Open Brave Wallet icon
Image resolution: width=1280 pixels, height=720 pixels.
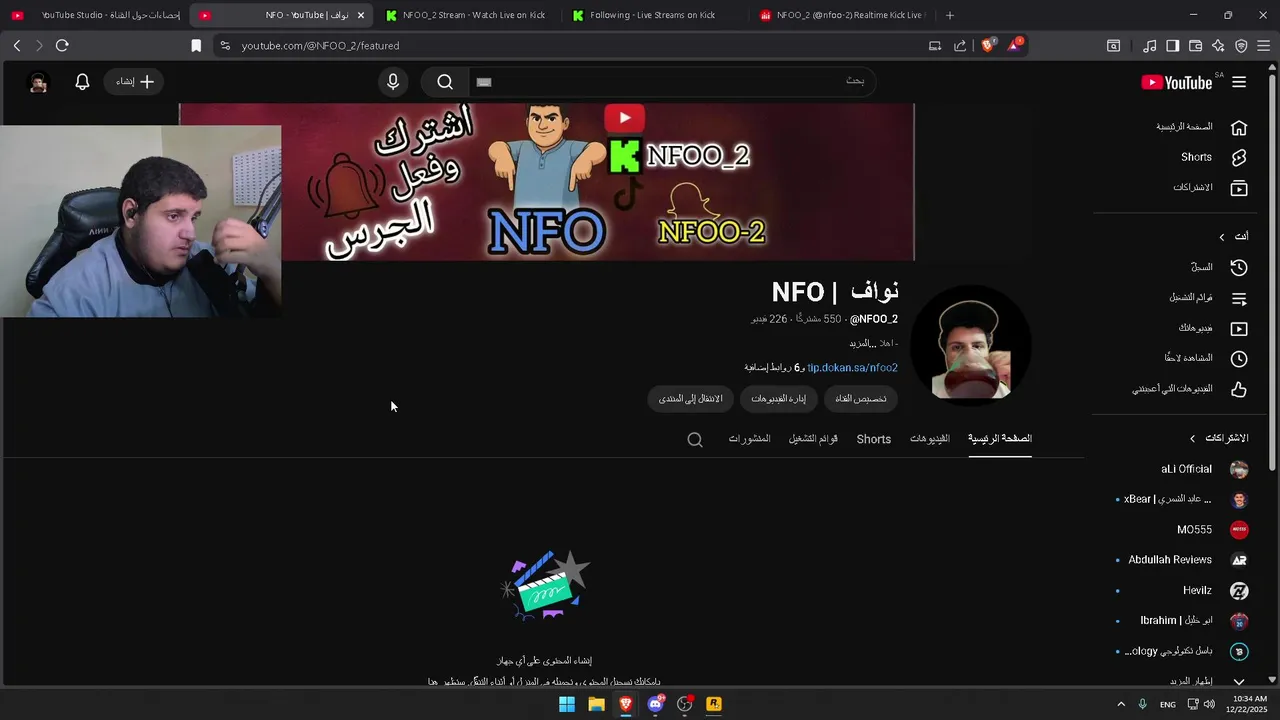tap(1195, 45)
